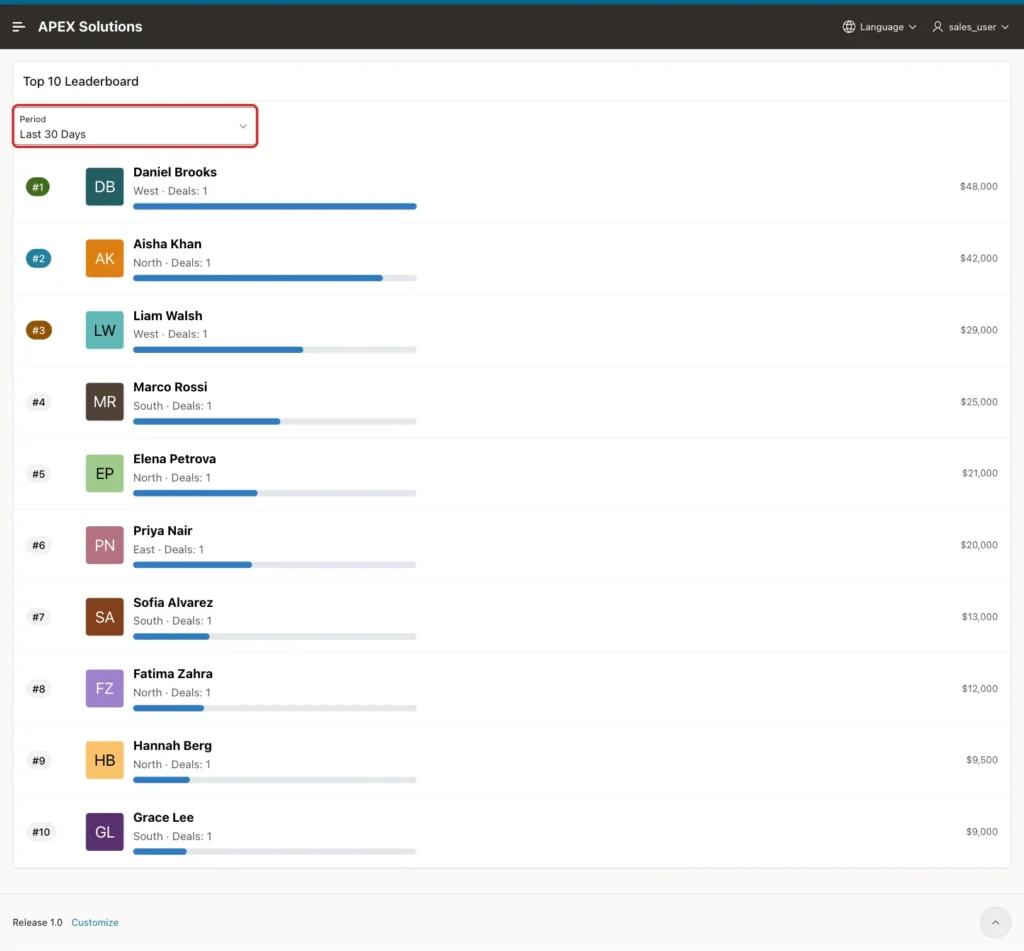Image resolution: width=1024 pixels, height=951 pixels.
Task: Click Fatima Zahra's FZ avatar
Action: click(x=104, y=688)
